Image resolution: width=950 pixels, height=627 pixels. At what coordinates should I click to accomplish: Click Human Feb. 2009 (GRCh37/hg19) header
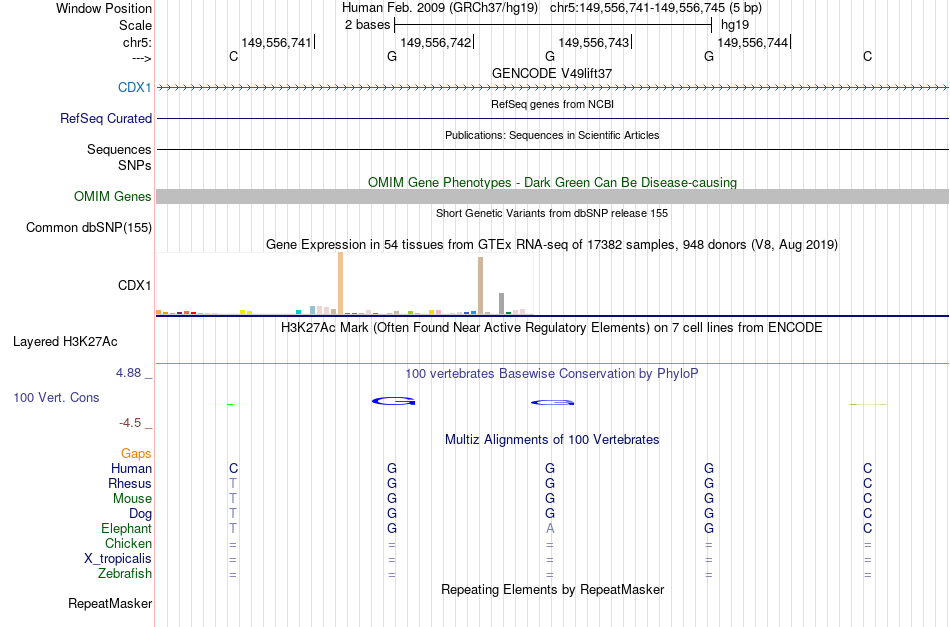[440, 8]
